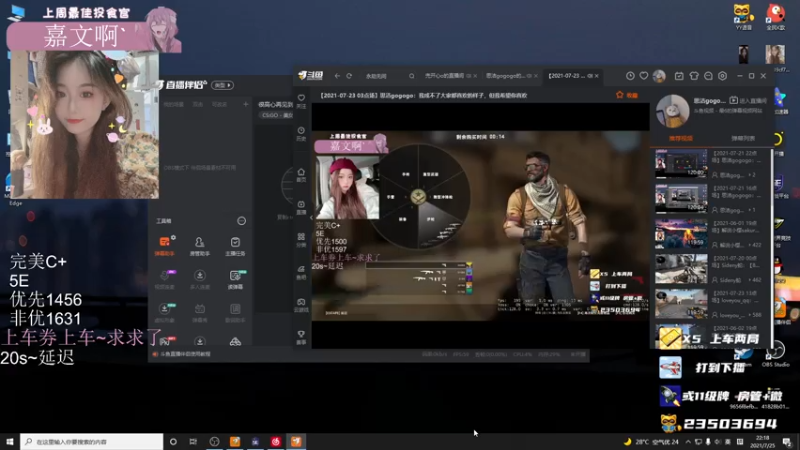Open the trophy icon in Douyu sidebar
800x450 pixels.
302,337
